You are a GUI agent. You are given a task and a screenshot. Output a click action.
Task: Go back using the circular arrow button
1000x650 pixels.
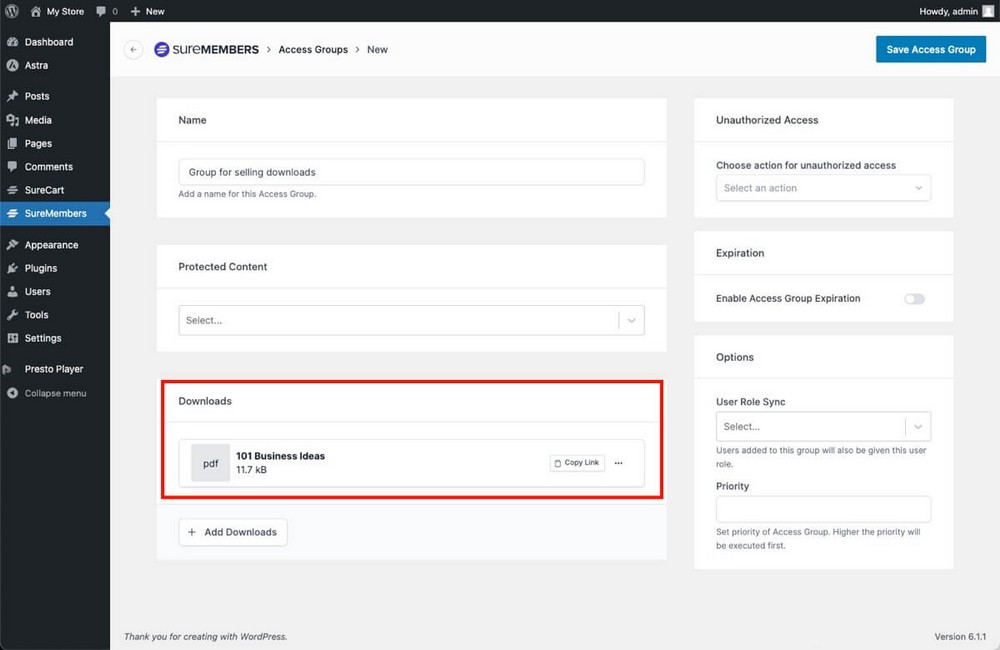point(133,50)
